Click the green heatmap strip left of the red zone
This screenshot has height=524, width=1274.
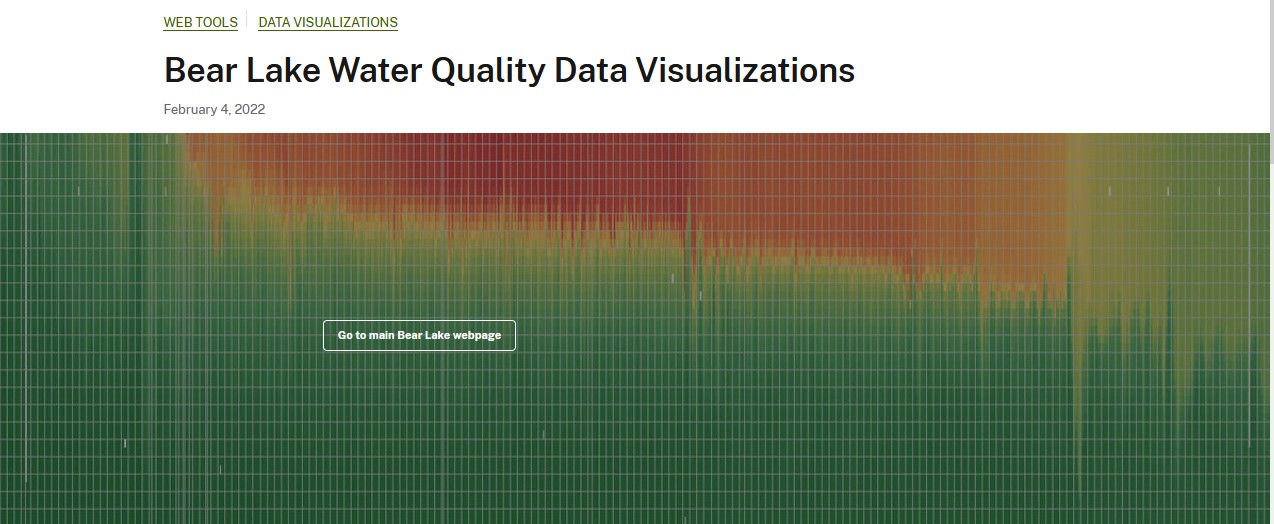[90, 200]
